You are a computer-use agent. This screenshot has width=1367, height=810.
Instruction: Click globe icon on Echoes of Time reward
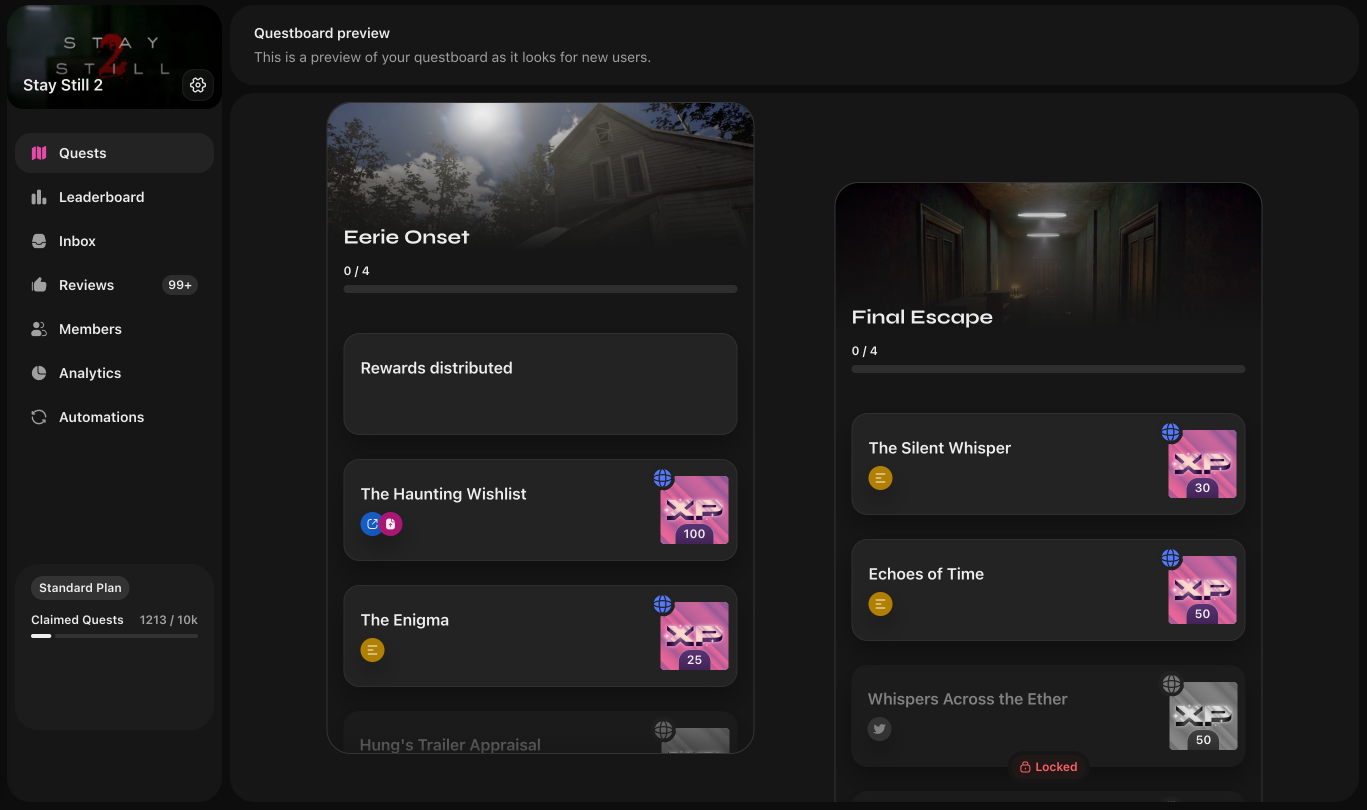click(x=1171, y=558)
